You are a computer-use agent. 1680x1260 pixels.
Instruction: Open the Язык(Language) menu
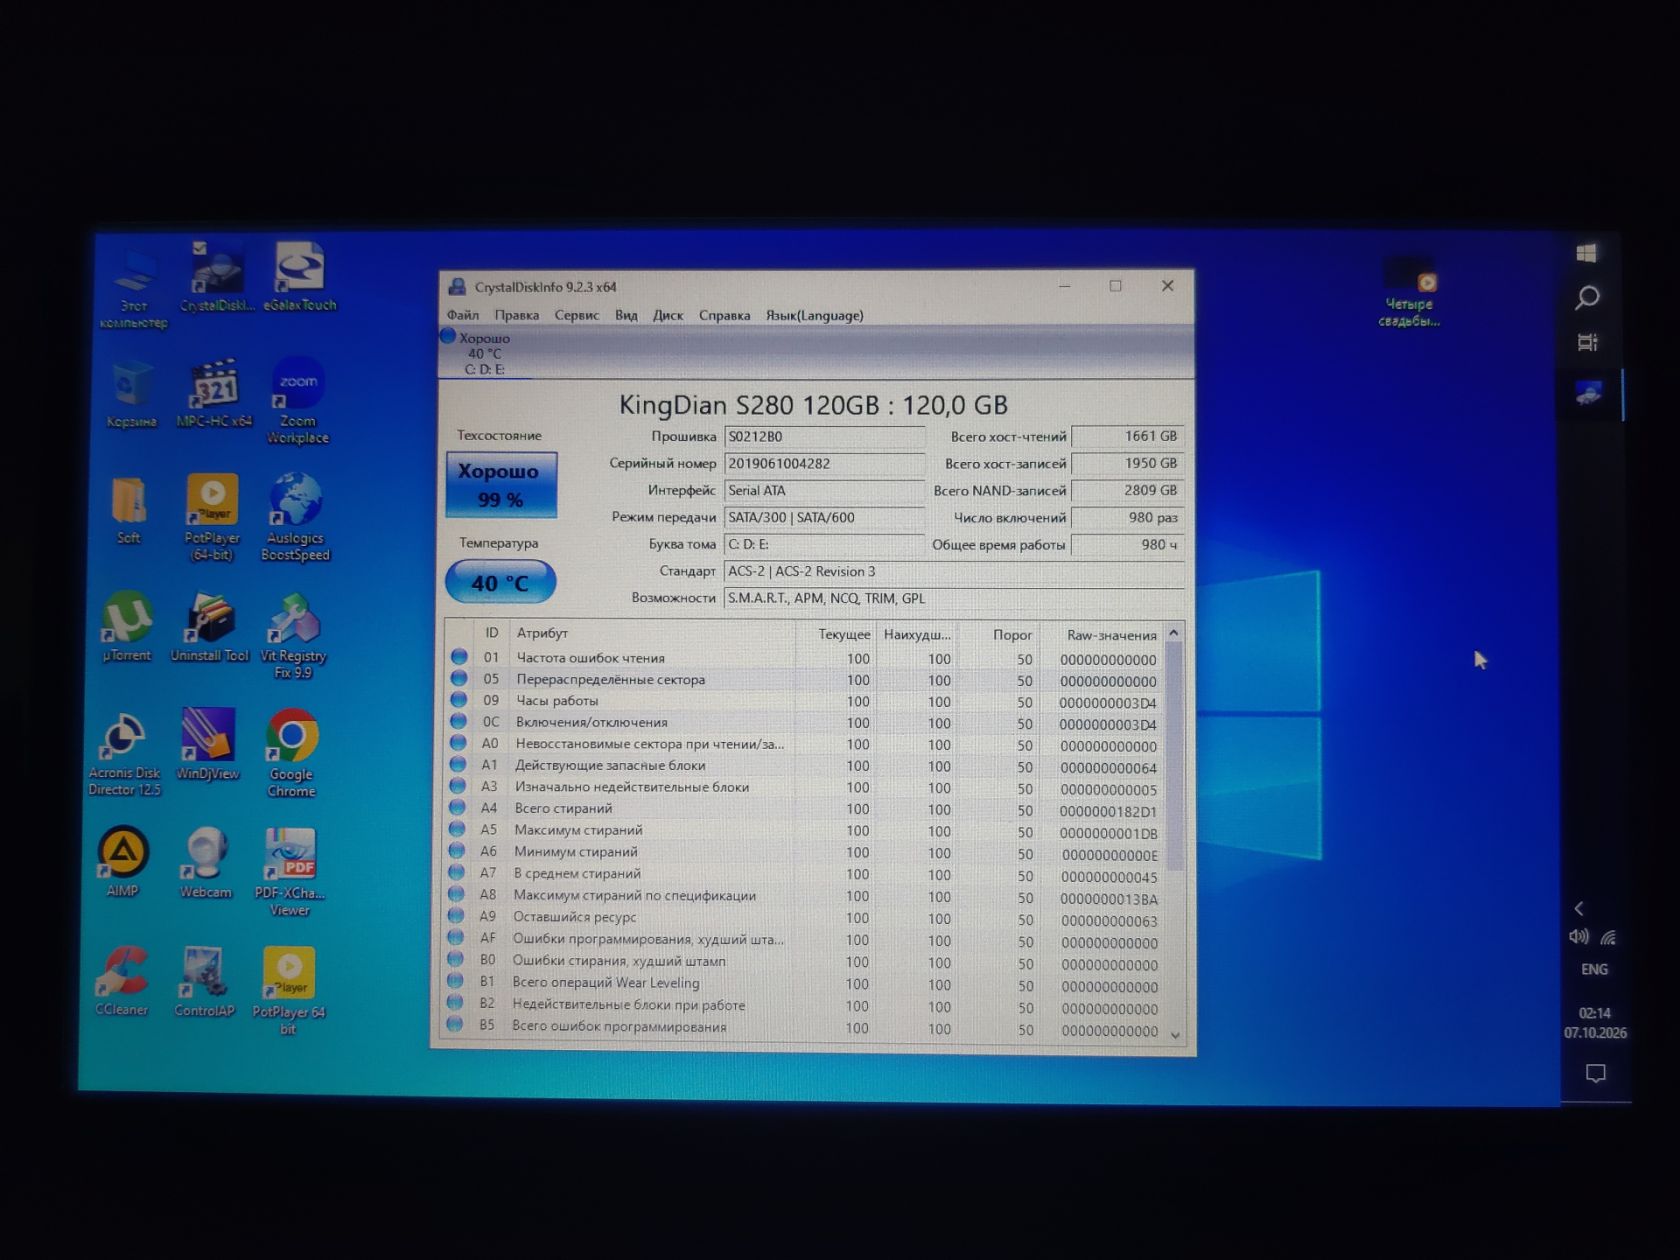[x=815, y=315]
